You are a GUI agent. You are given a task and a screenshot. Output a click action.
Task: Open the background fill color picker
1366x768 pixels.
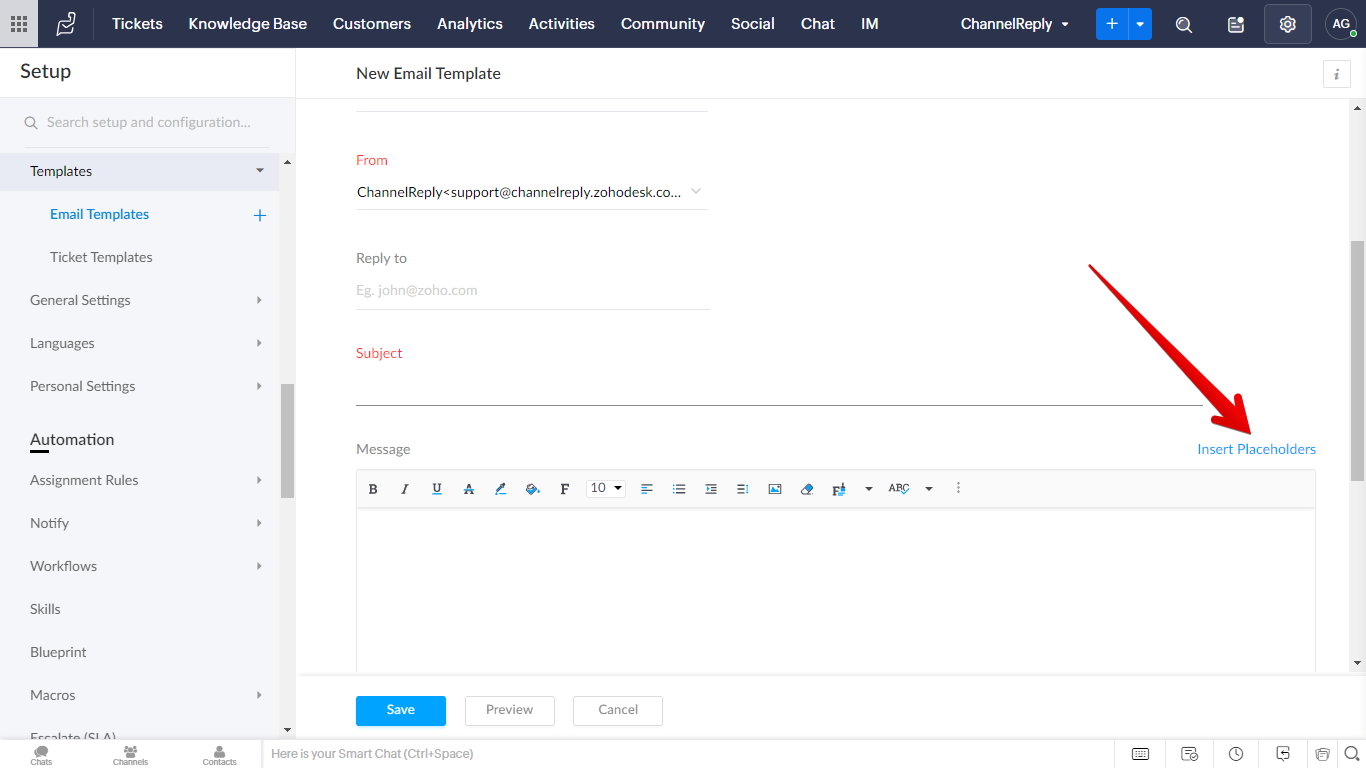click(533, 489)
